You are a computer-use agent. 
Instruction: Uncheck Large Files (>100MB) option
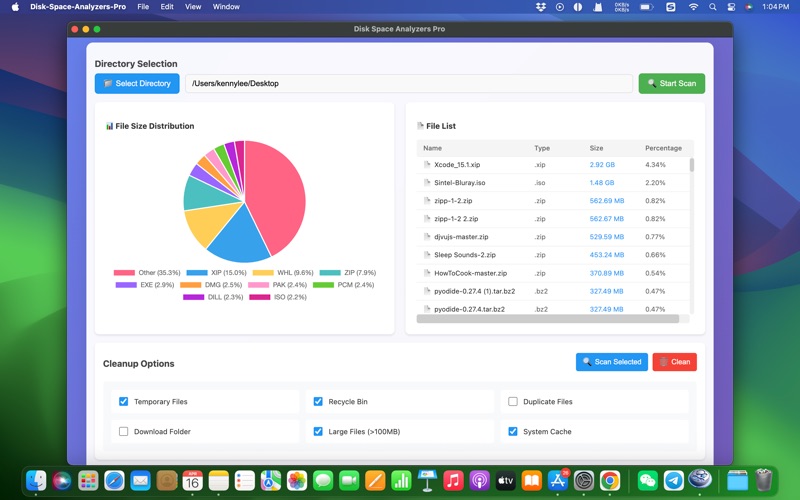pyautogui.click(x=318, y=432)
